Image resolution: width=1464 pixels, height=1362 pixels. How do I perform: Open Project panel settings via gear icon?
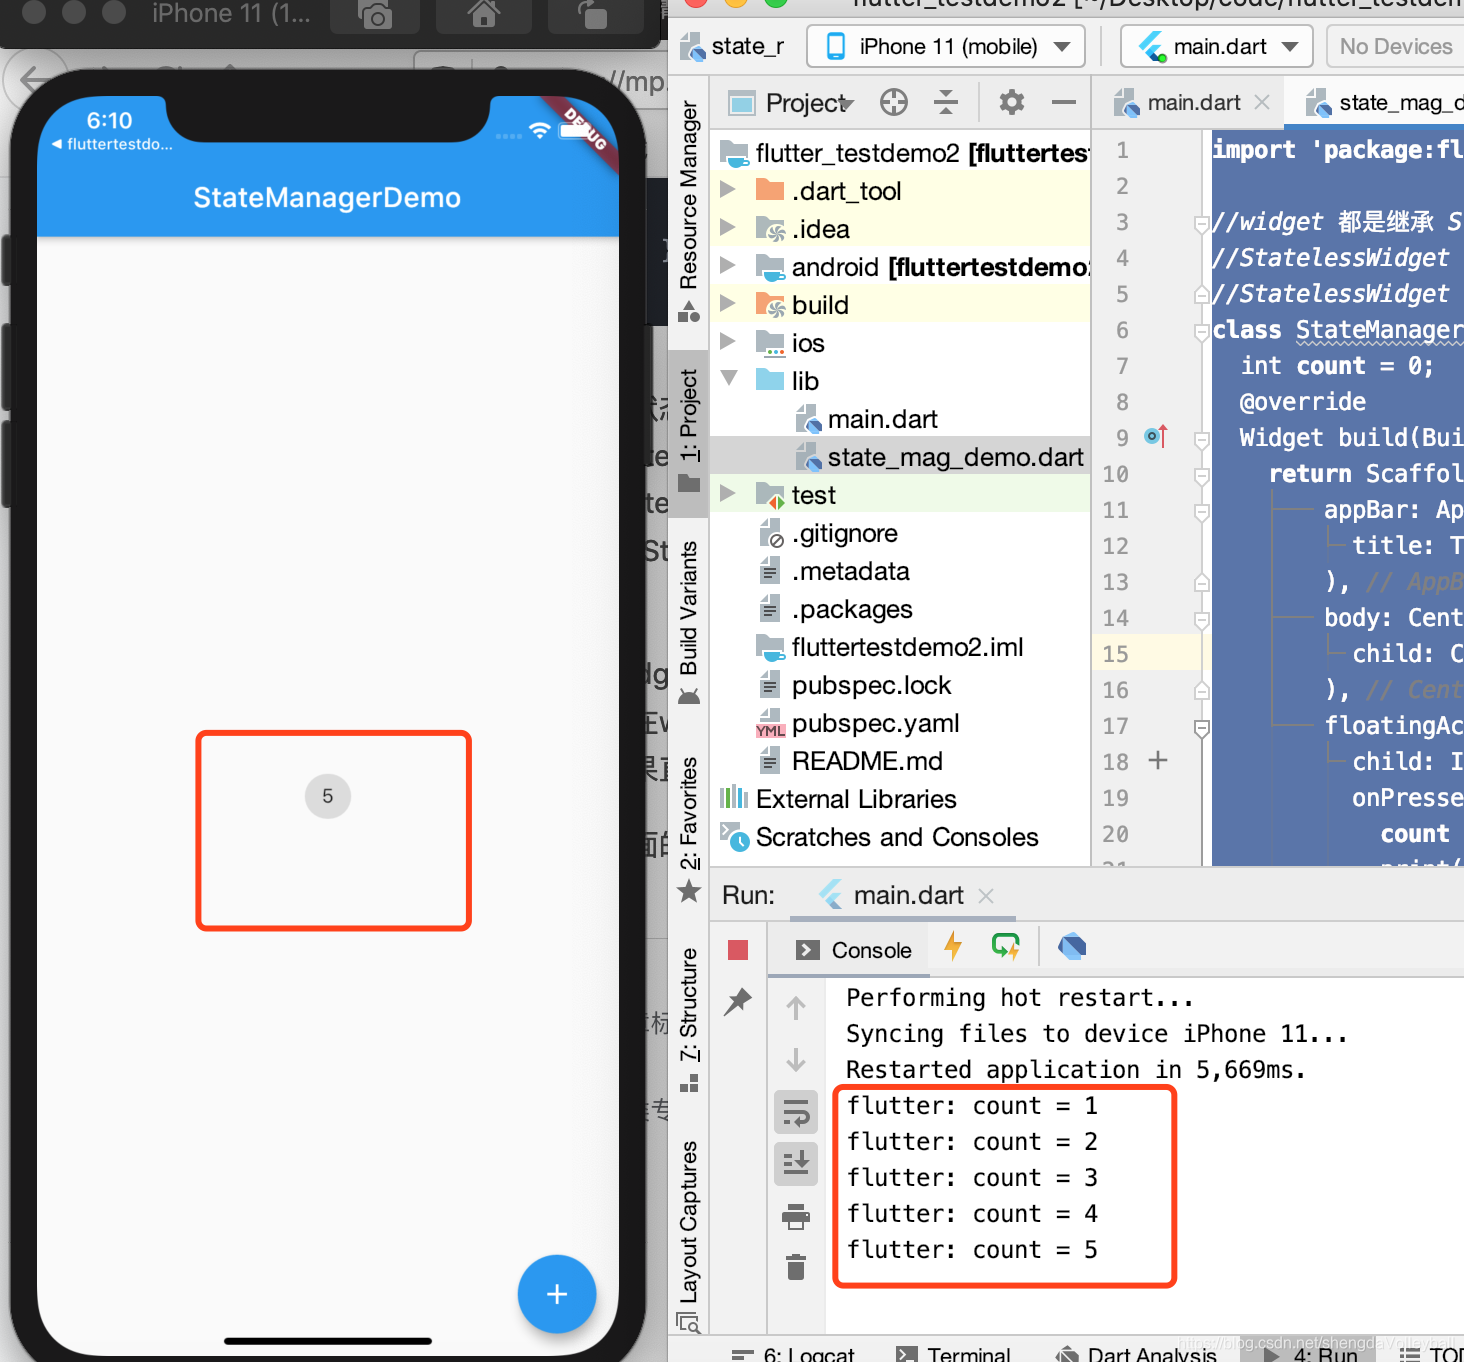[1011, 102]
